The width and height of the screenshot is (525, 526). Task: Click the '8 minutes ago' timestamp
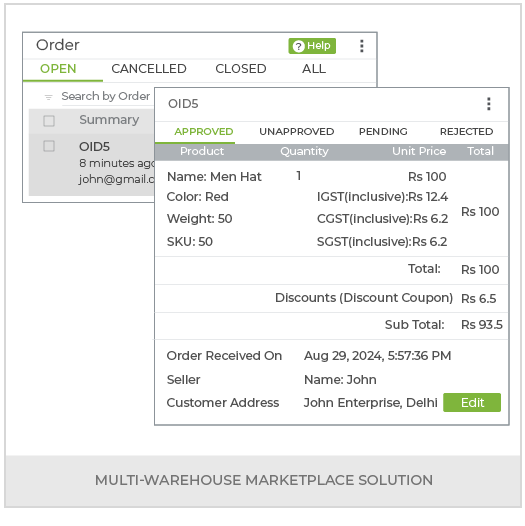click(116, 163)
